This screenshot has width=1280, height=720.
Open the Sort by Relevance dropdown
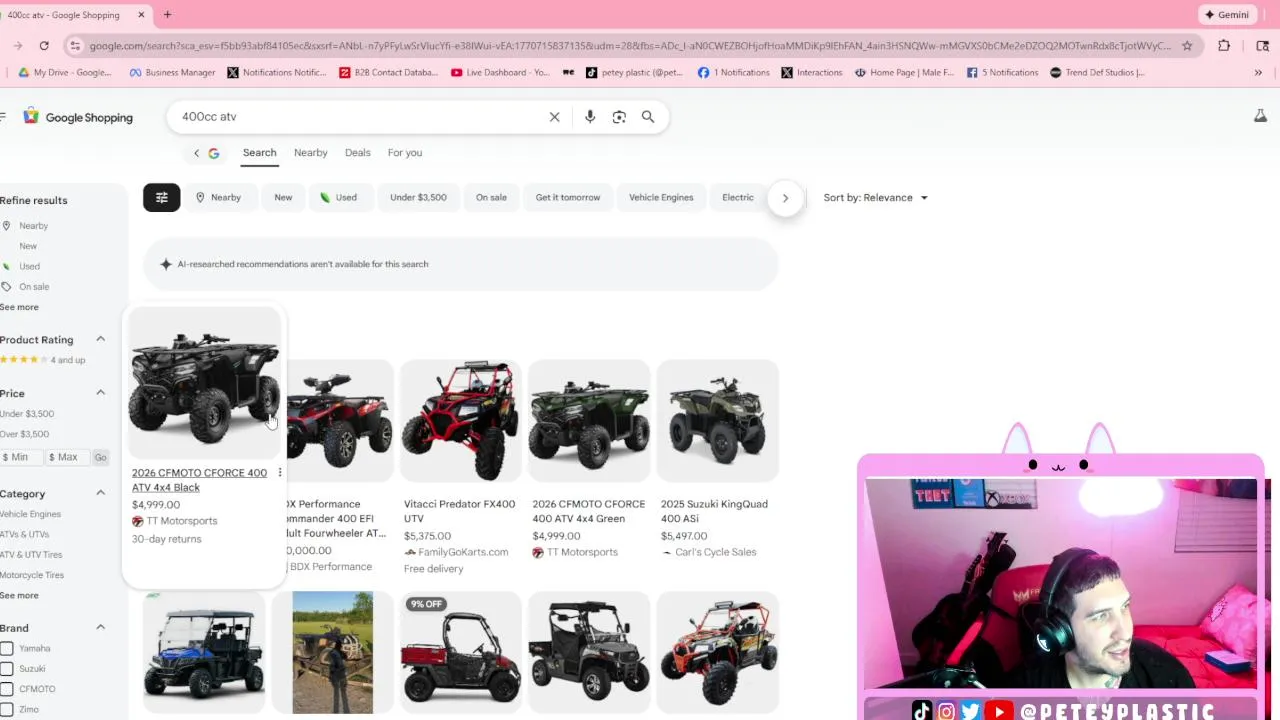coord(876,198)
